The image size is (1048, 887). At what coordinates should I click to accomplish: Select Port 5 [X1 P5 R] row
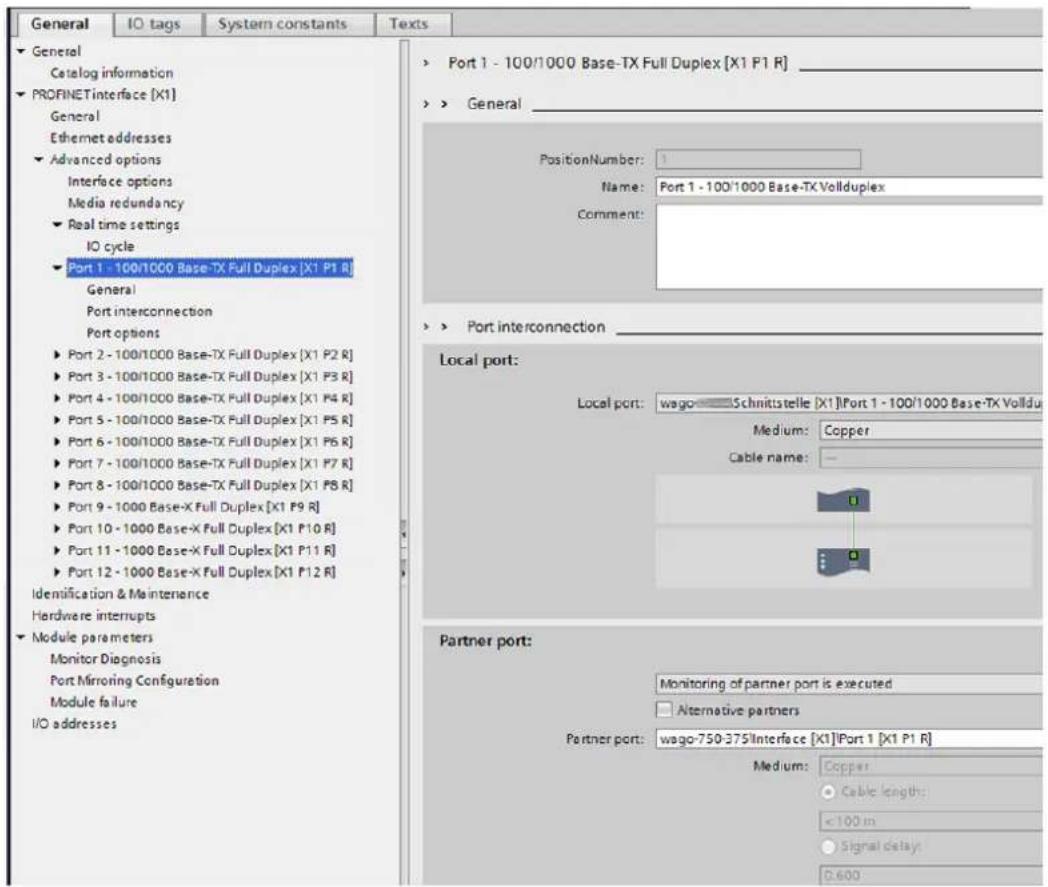211,420
